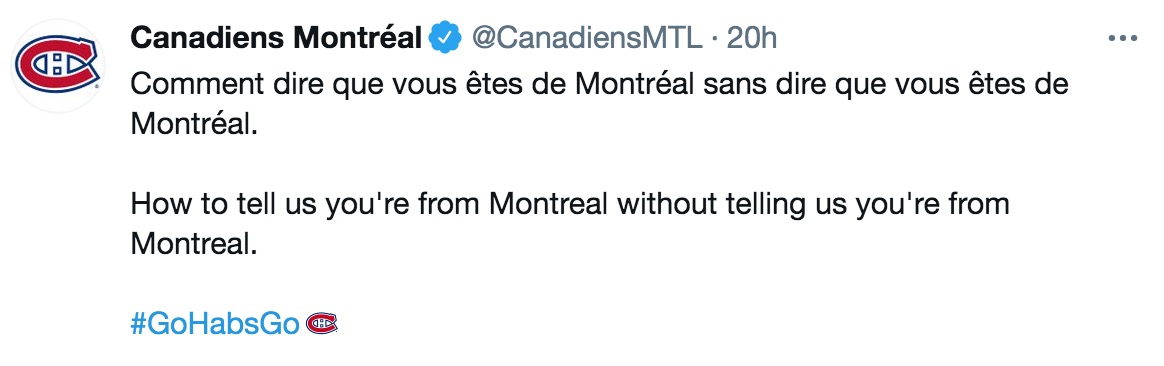Click the Habs logo emoji after the hashtag

point(322,322)
